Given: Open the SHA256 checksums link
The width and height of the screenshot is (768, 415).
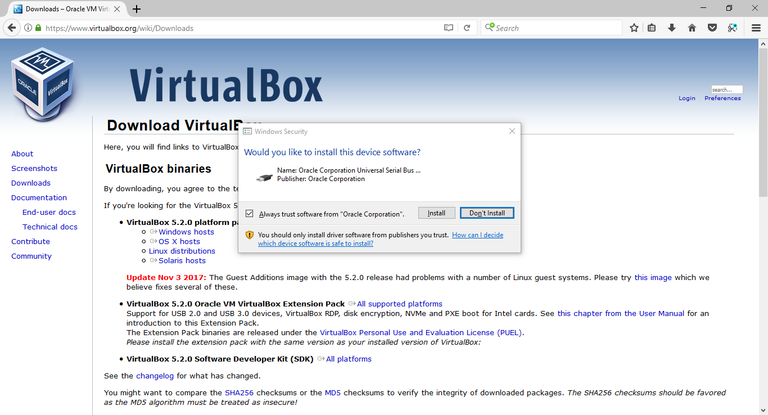Looking at the screenshot, I should tap(239, 392).
